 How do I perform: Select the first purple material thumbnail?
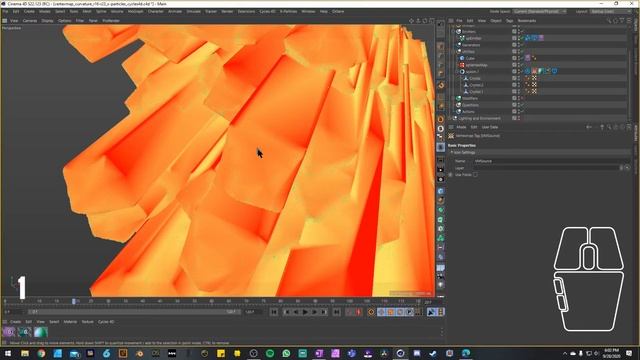(9, 332)
